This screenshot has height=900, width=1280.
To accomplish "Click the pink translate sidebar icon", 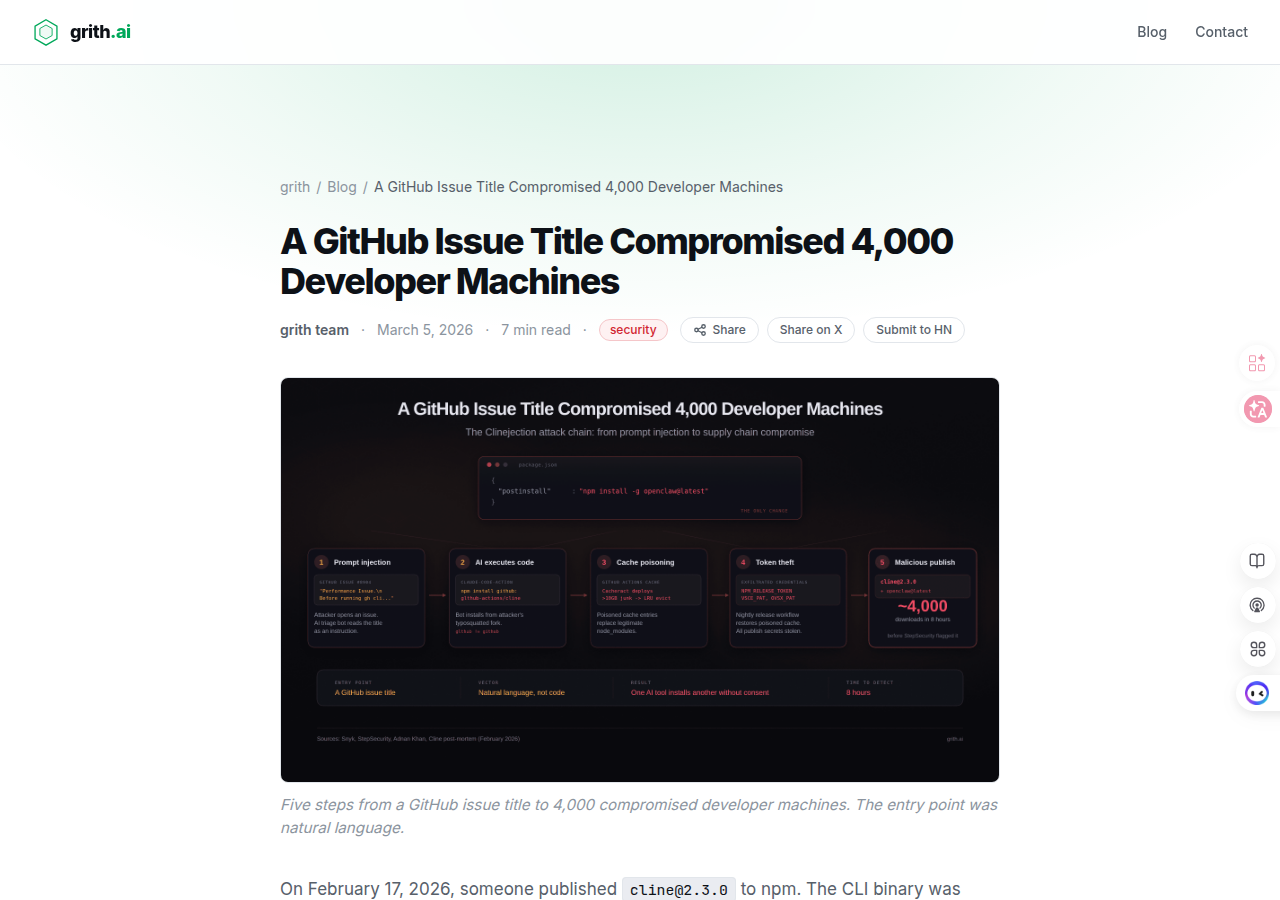I will [x=1257, y=408].
